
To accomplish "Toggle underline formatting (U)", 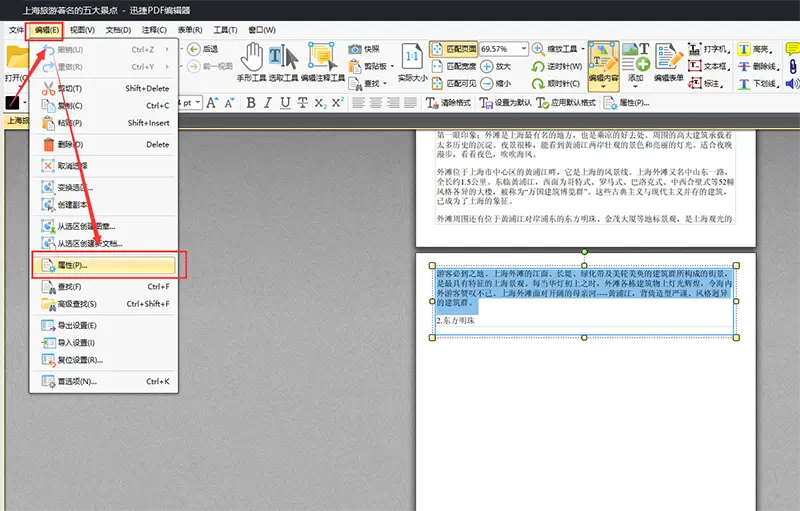I will 285,103.
